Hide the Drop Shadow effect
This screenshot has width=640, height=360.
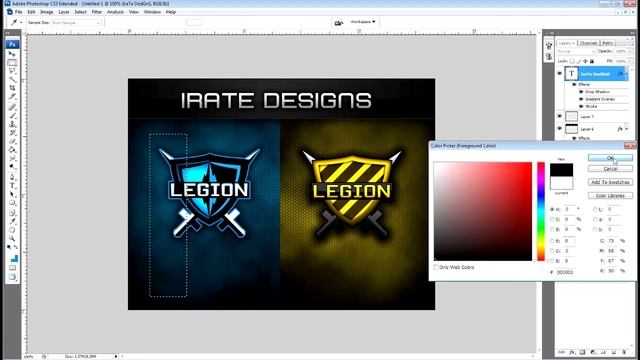coord(581,92)
